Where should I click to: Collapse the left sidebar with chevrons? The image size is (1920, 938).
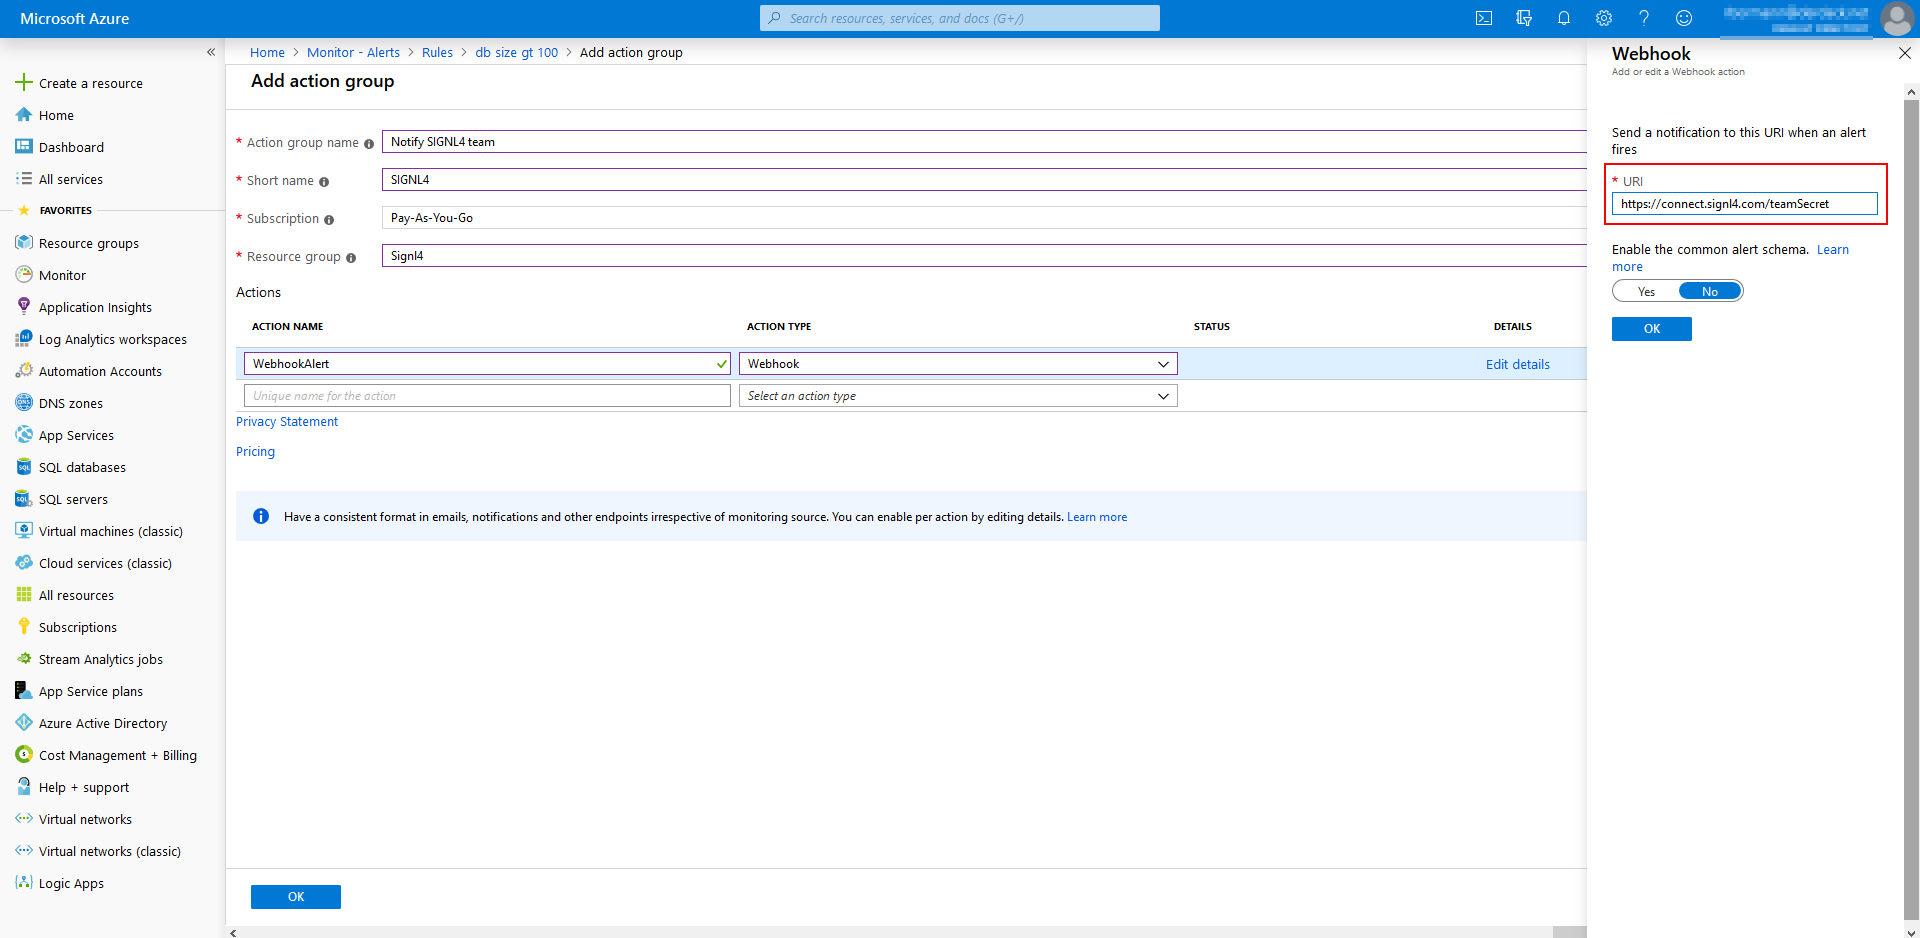tap(211, 52)
